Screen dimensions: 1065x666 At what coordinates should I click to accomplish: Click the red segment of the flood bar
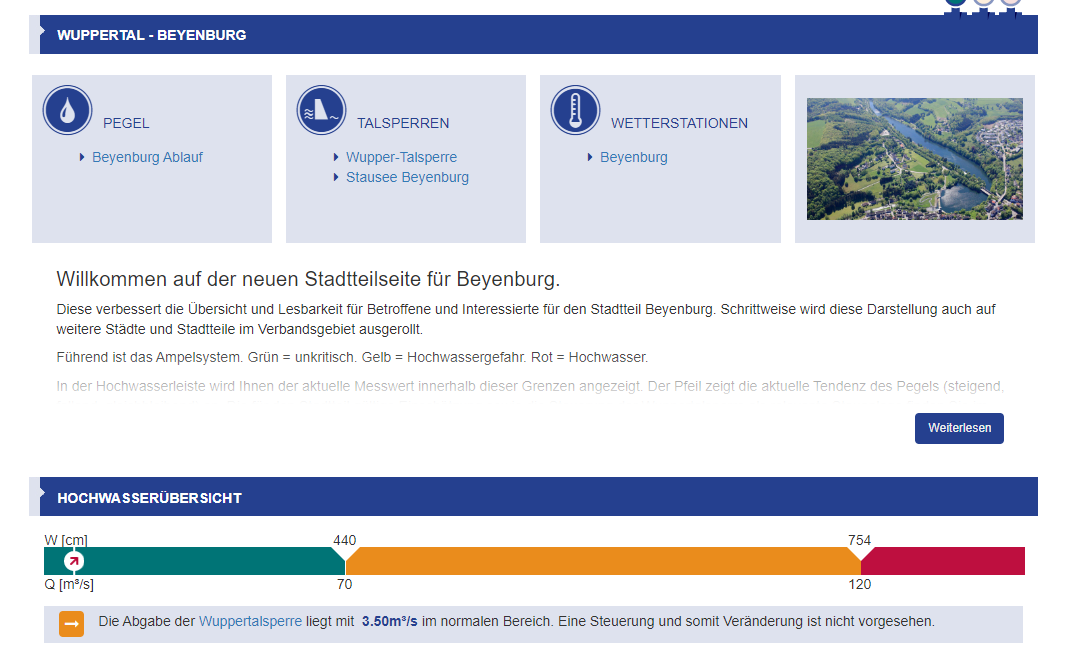945,561
